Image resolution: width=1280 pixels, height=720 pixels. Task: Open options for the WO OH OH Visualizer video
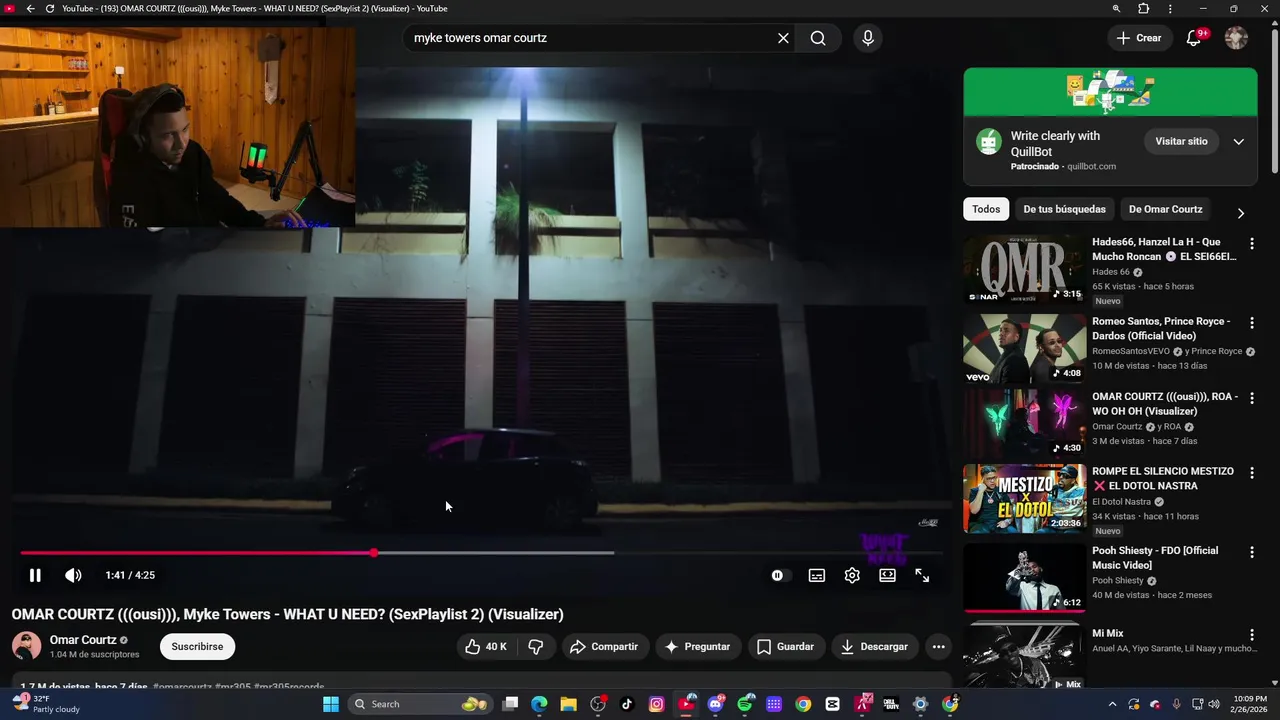click(x=1251, y=398)
